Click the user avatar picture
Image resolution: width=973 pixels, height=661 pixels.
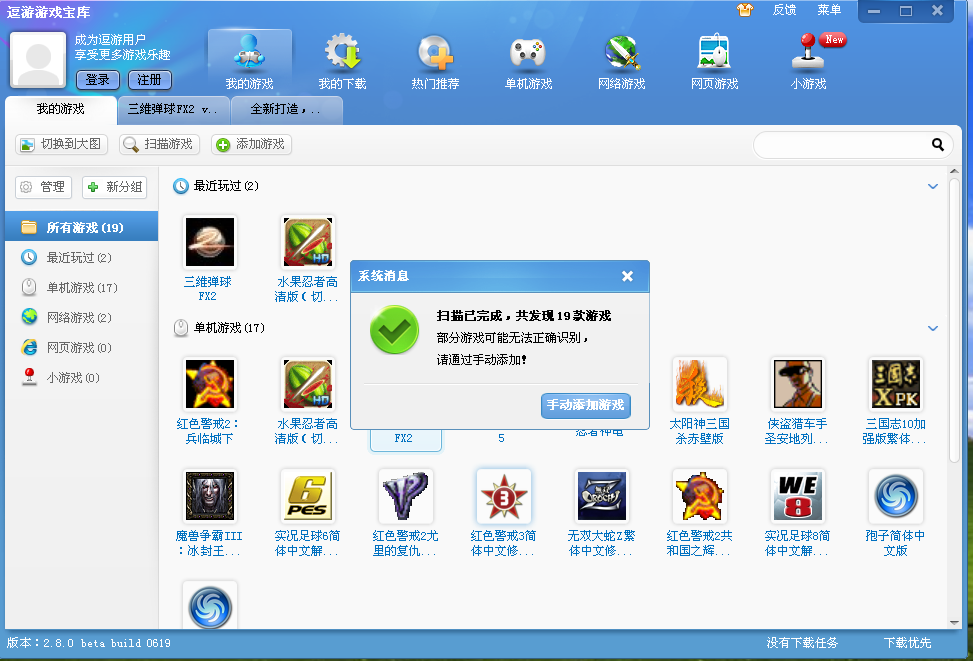(x=38, y=60)
